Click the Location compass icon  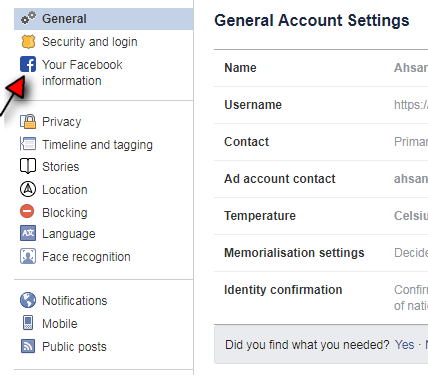28,189
